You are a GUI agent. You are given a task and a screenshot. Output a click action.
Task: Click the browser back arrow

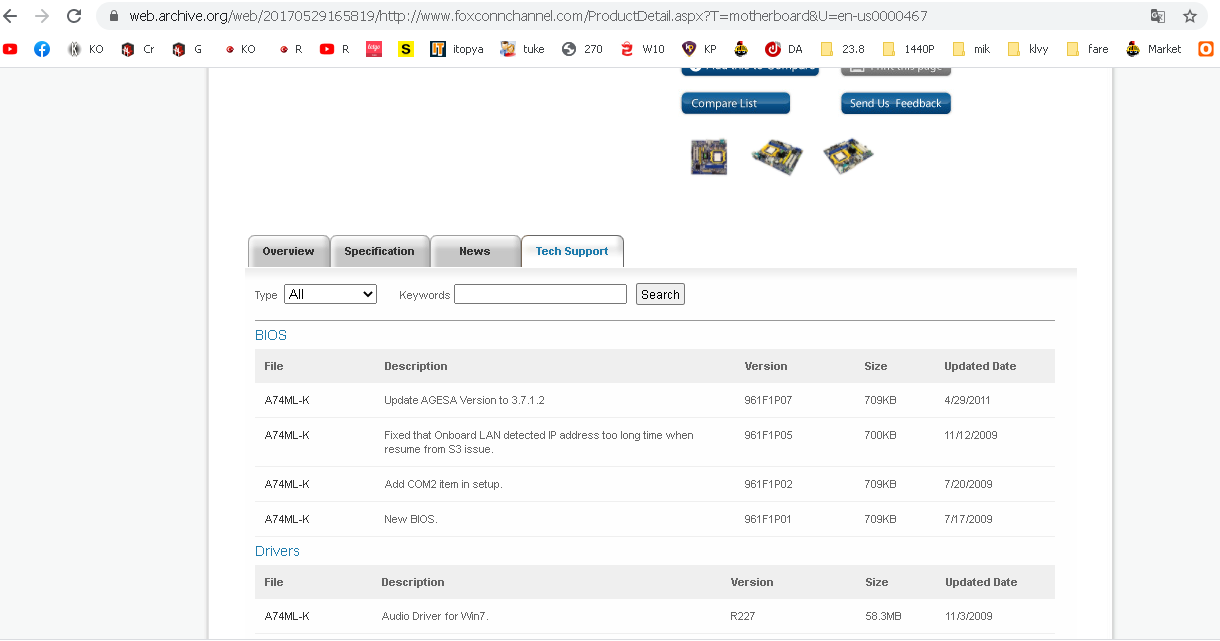pyautogui.click(x=12, y=16)
